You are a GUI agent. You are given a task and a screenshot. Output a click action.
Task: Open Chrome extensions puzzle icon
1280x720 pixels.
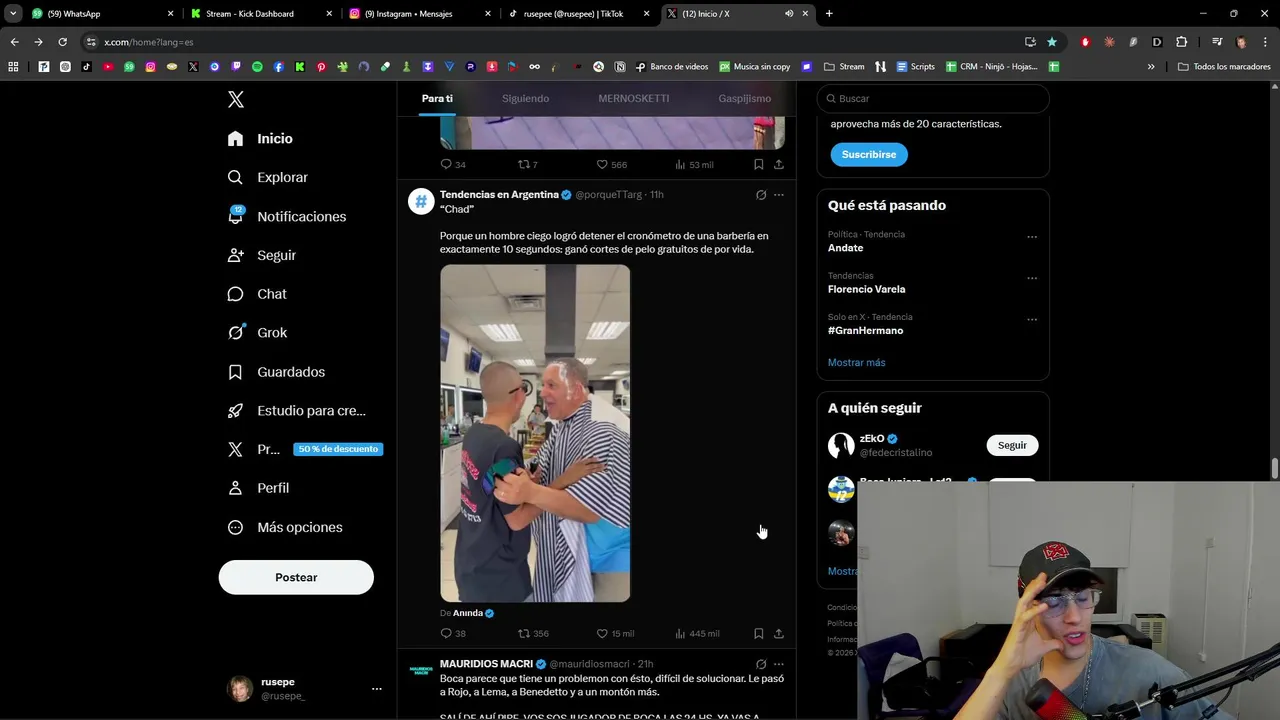coord(1181,42)
